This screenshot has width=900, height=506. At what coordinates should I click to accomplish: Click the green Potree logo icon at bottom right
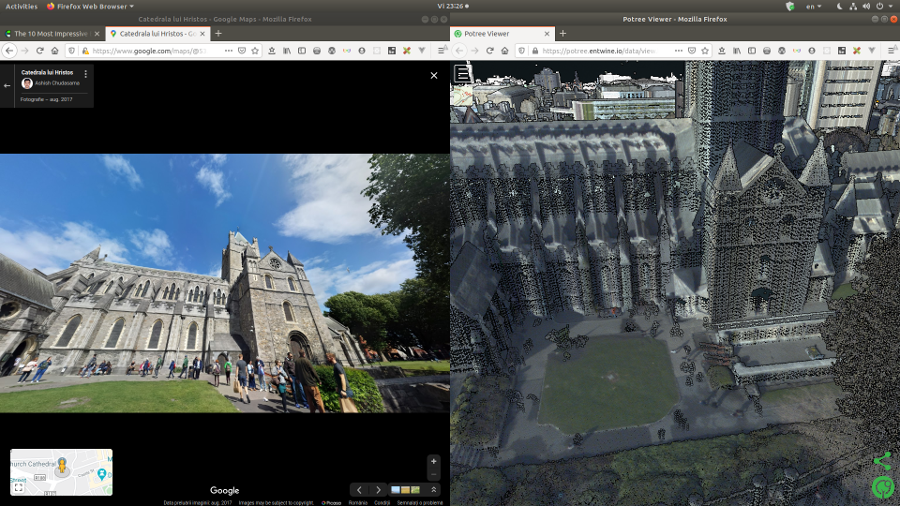point(883,488)
